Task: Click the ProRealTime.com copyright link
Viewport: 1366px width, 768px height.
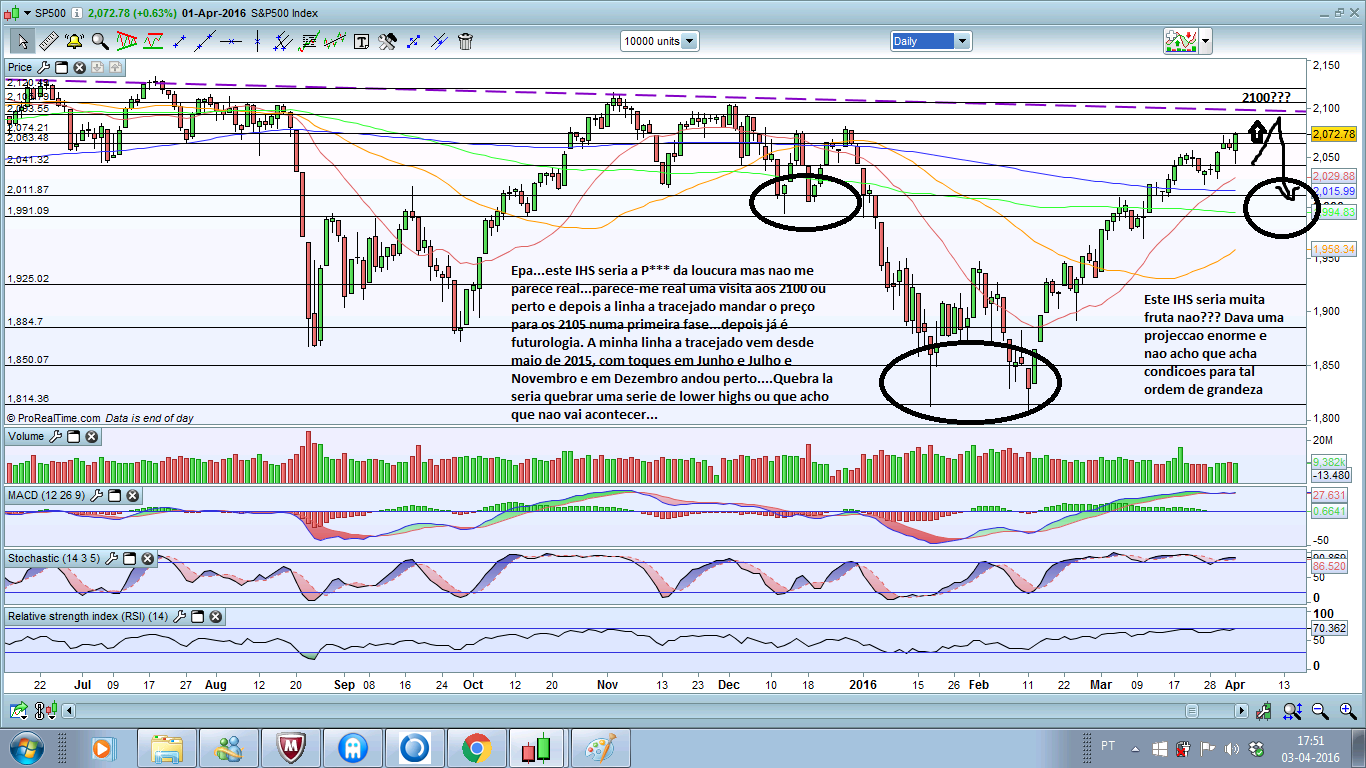Action: coord(54,418)
